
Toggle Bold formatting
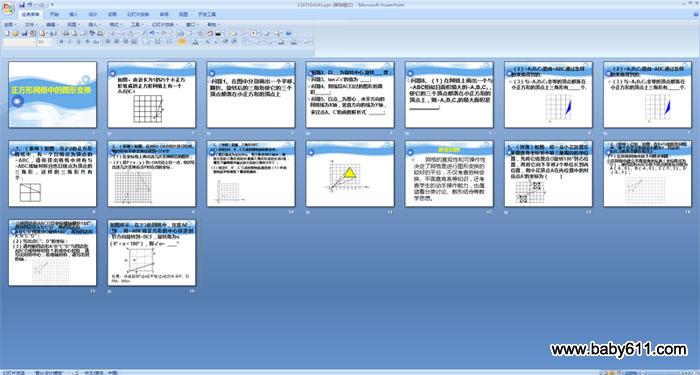(61, 42)
